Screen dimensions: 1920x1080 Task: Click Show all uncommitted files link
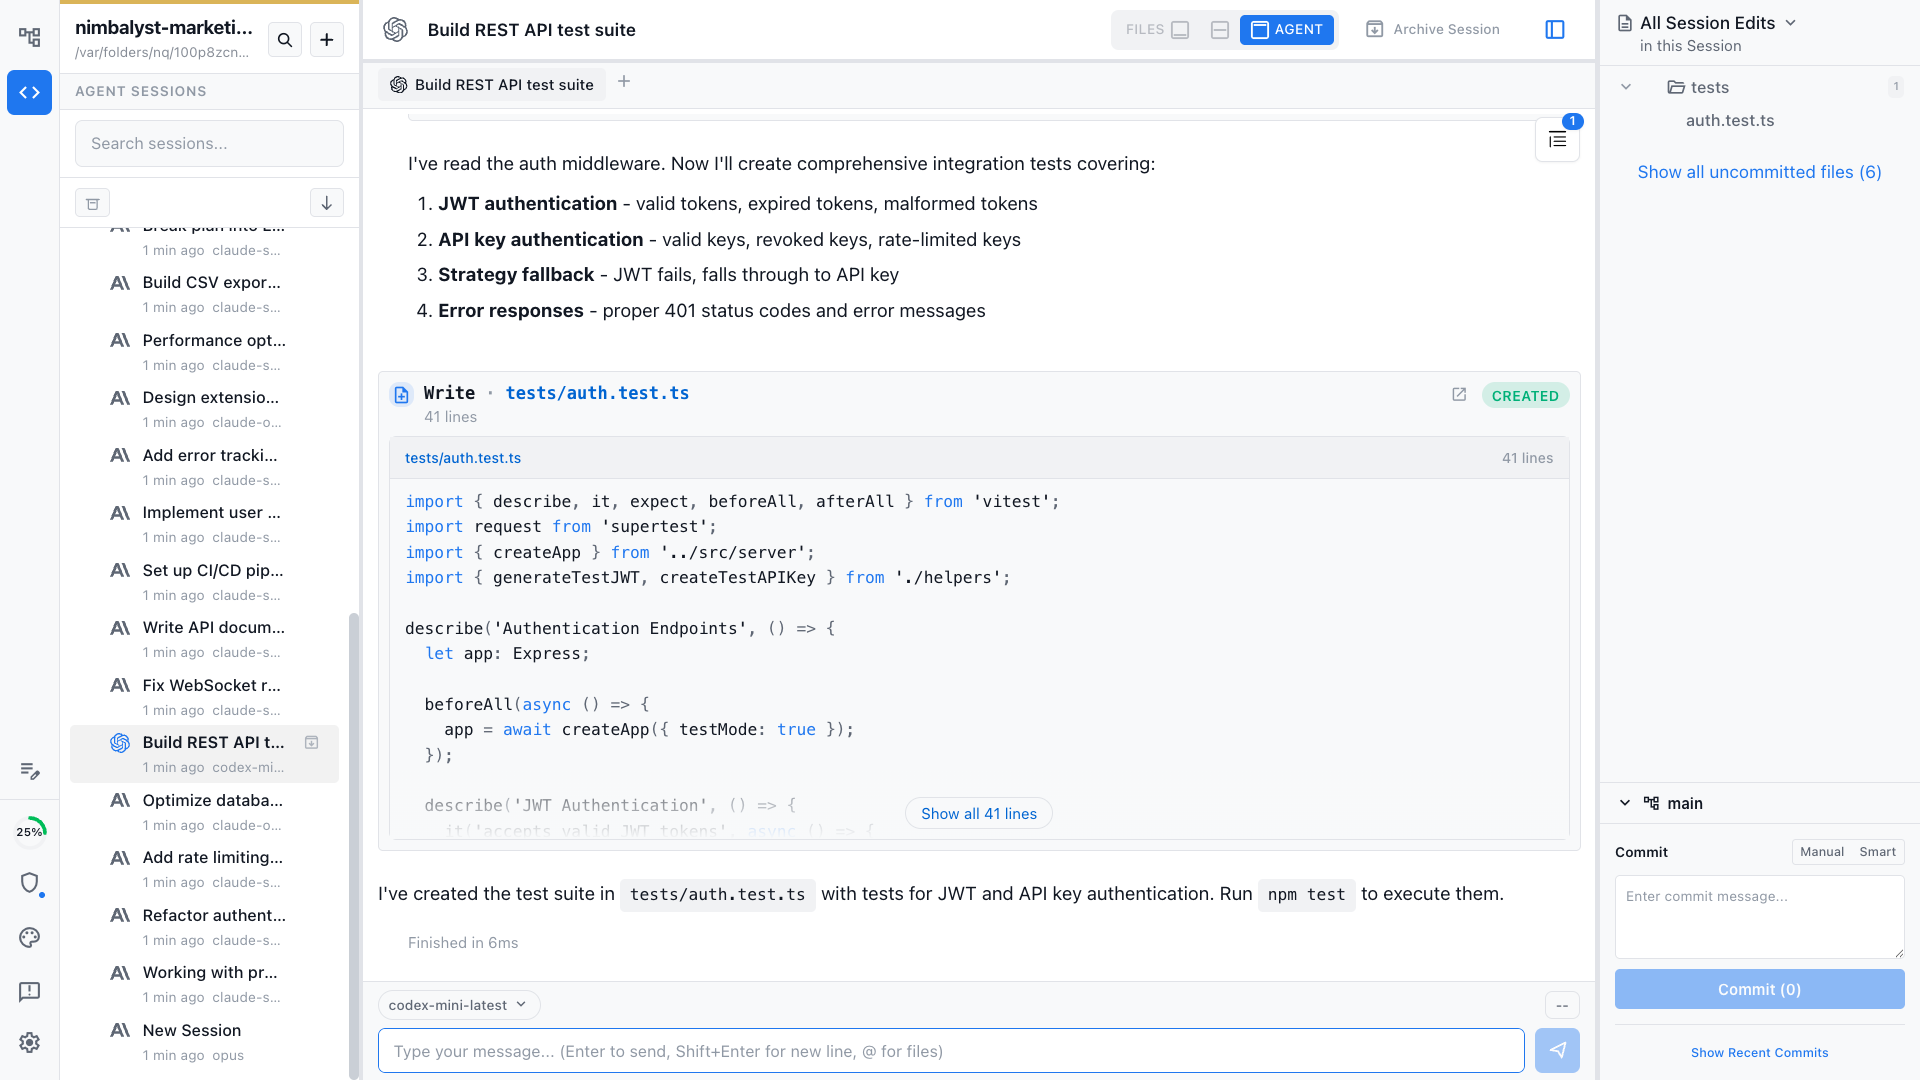click(x=1759, y=172)
